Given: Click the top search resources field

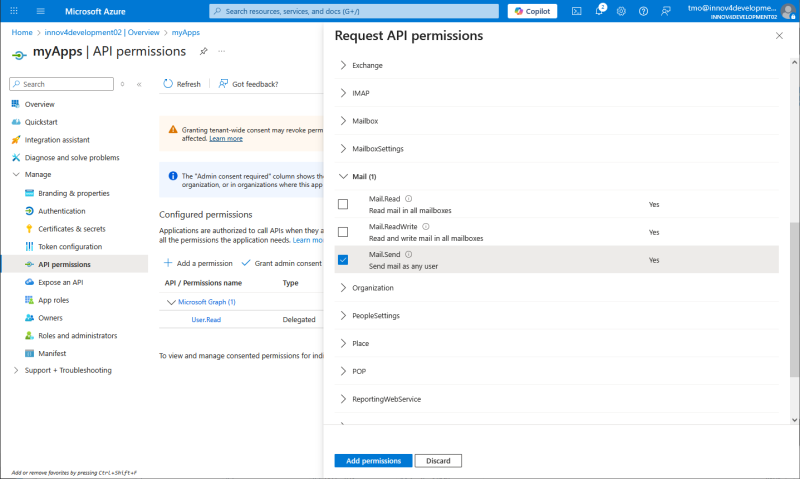Looking at the screenshot, I should click(x=355, y=11).
